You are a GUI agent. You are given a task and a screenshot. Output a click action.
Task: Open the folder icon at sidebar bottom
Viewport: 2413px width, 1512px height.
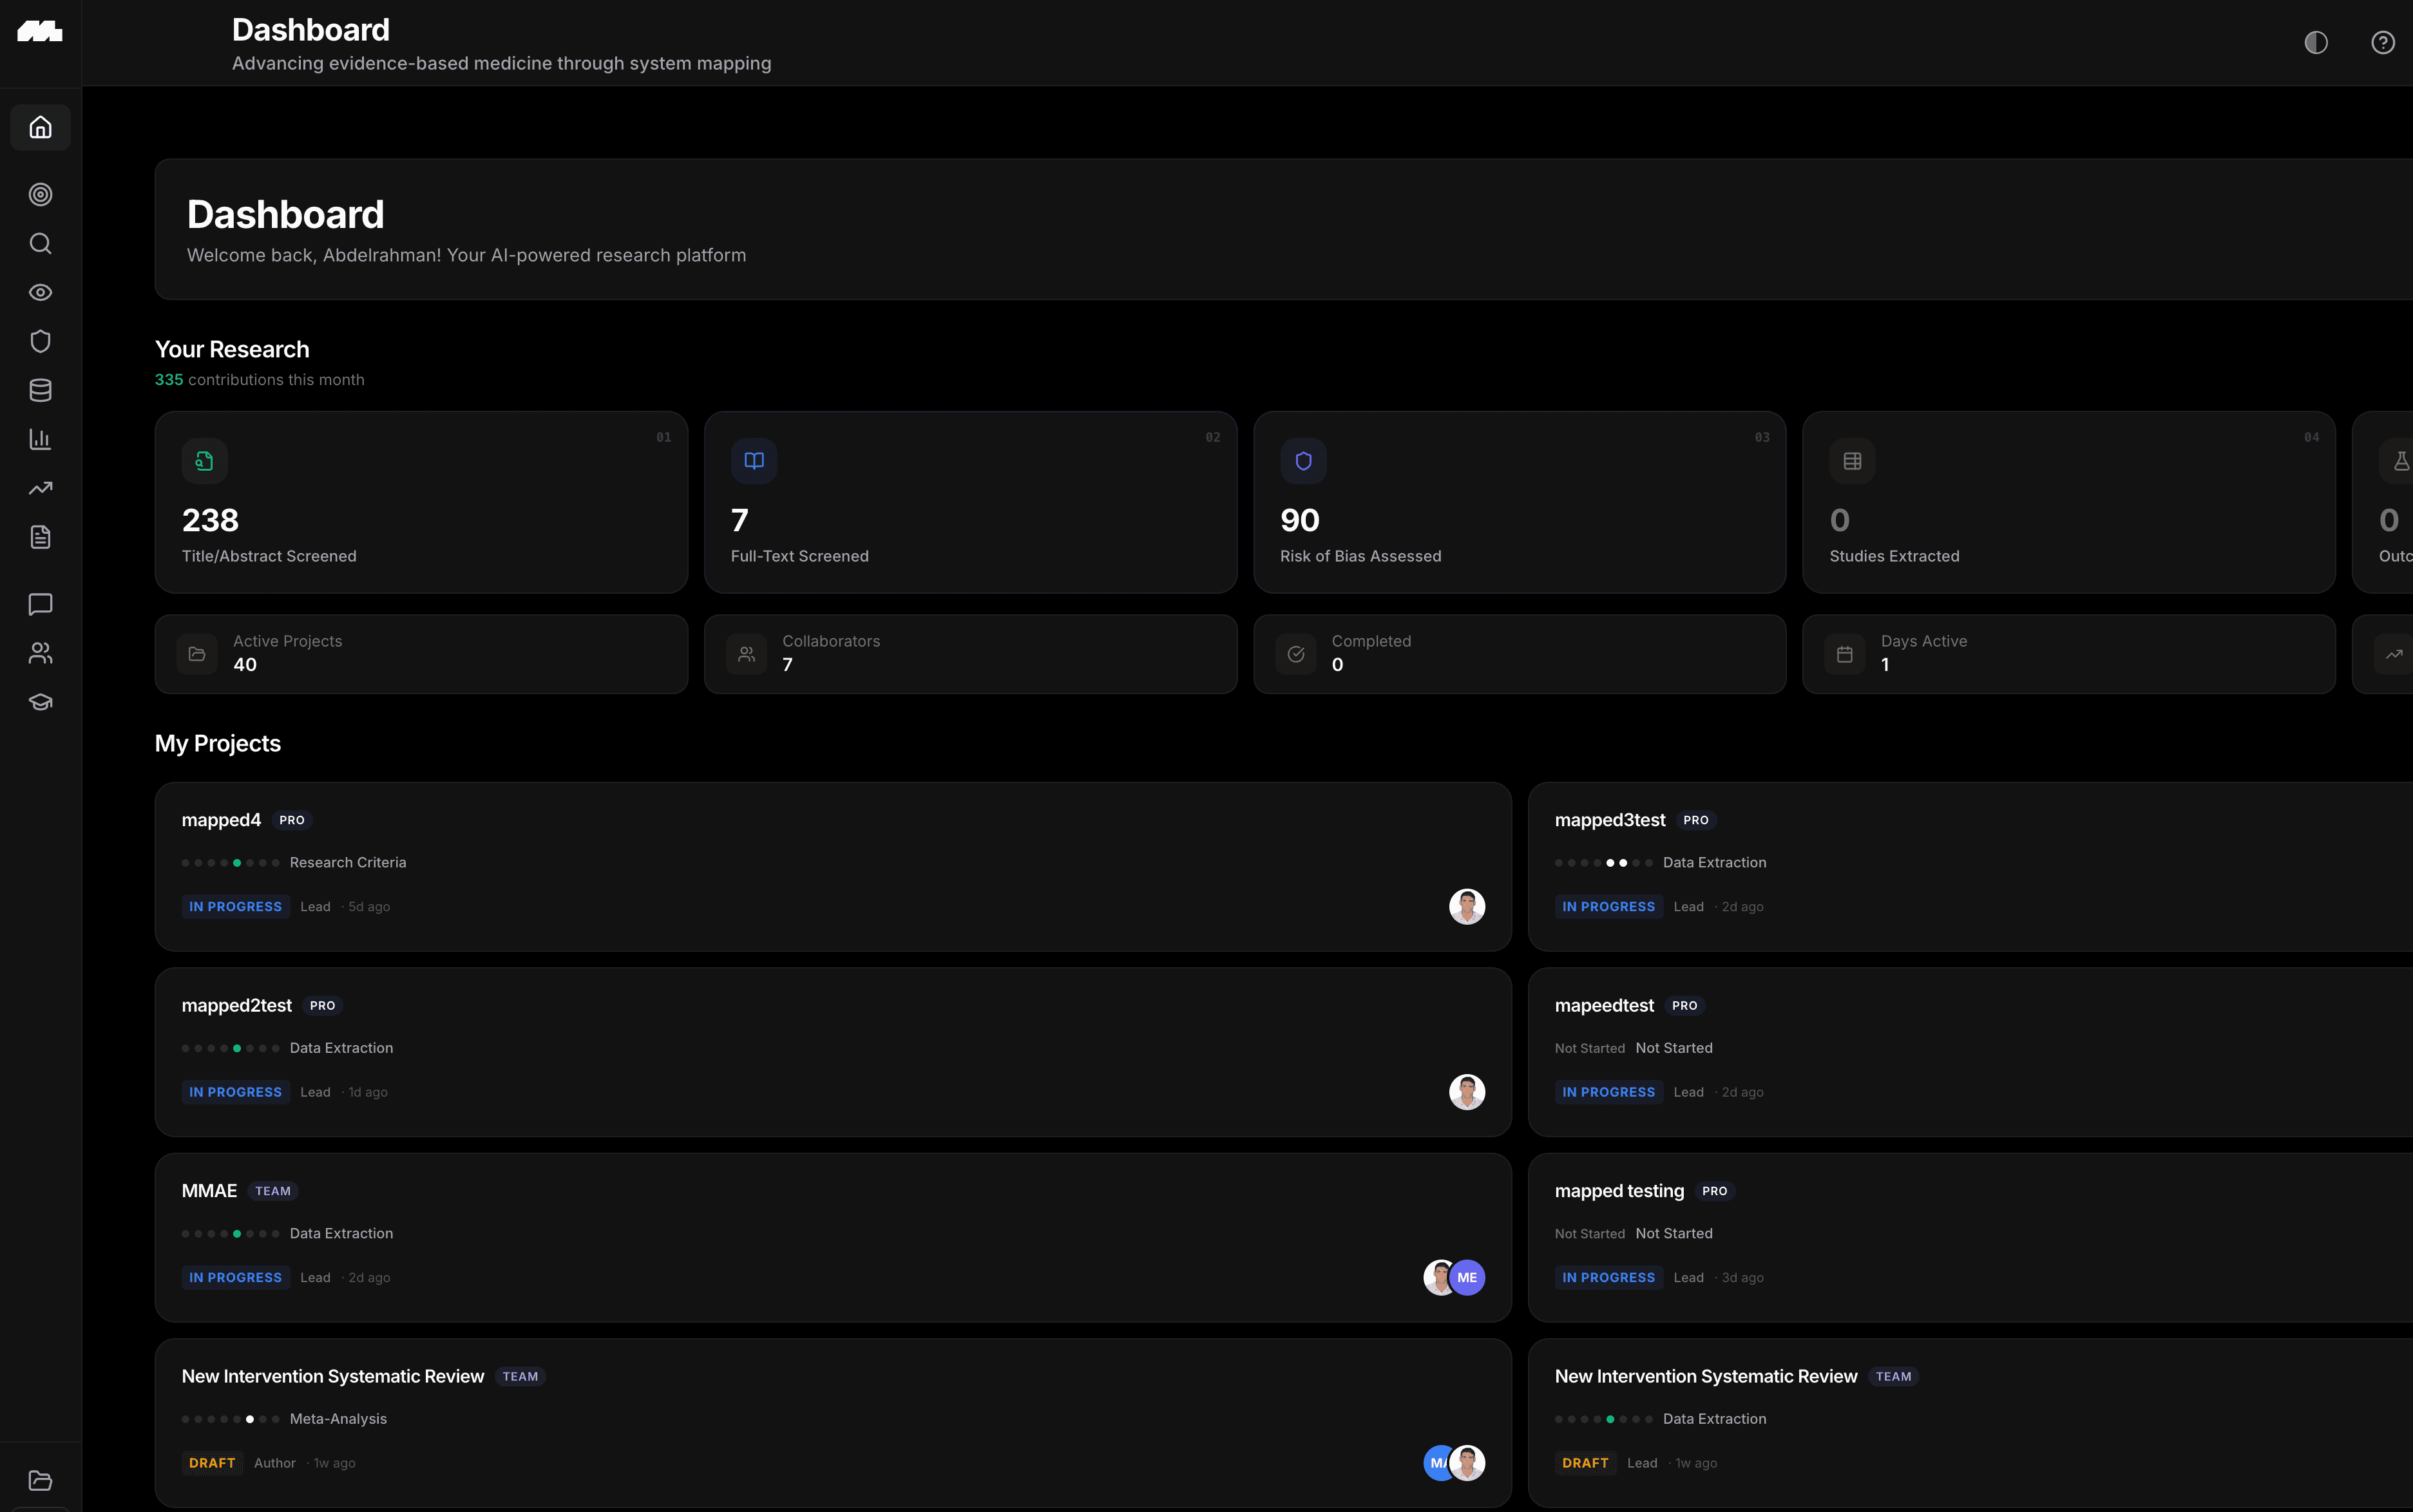pos(40,1480)
